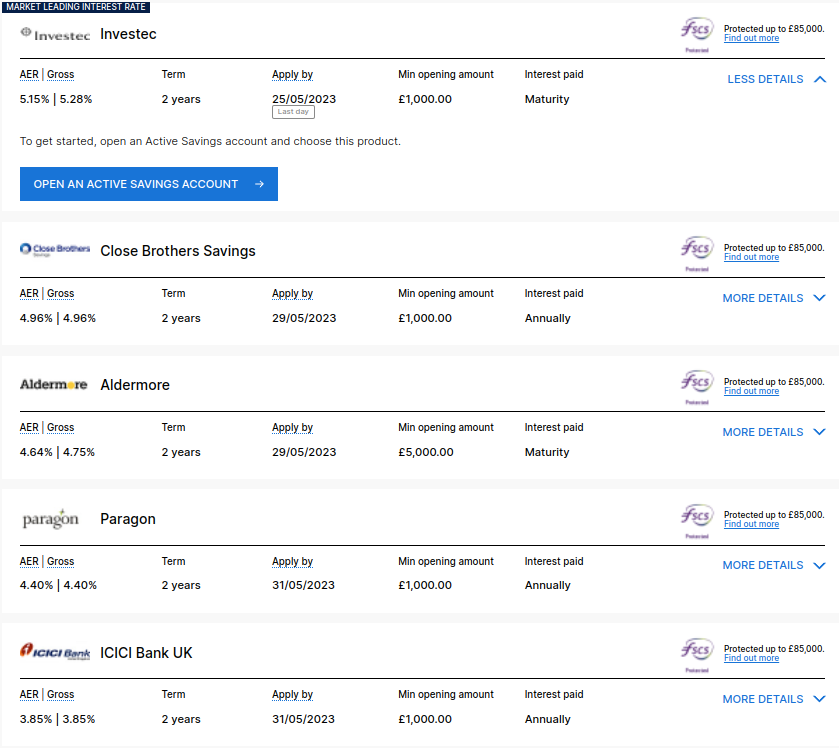Click the 'To get started' instruction text

coord(210,141)
